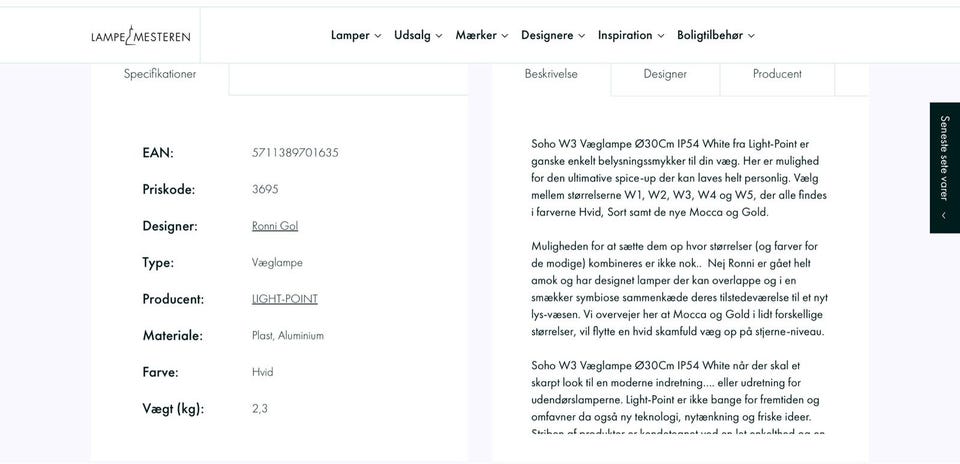Expand the Designere menu
The width and height of the screenshot is (960, 464).
click(x=553, y=36)
